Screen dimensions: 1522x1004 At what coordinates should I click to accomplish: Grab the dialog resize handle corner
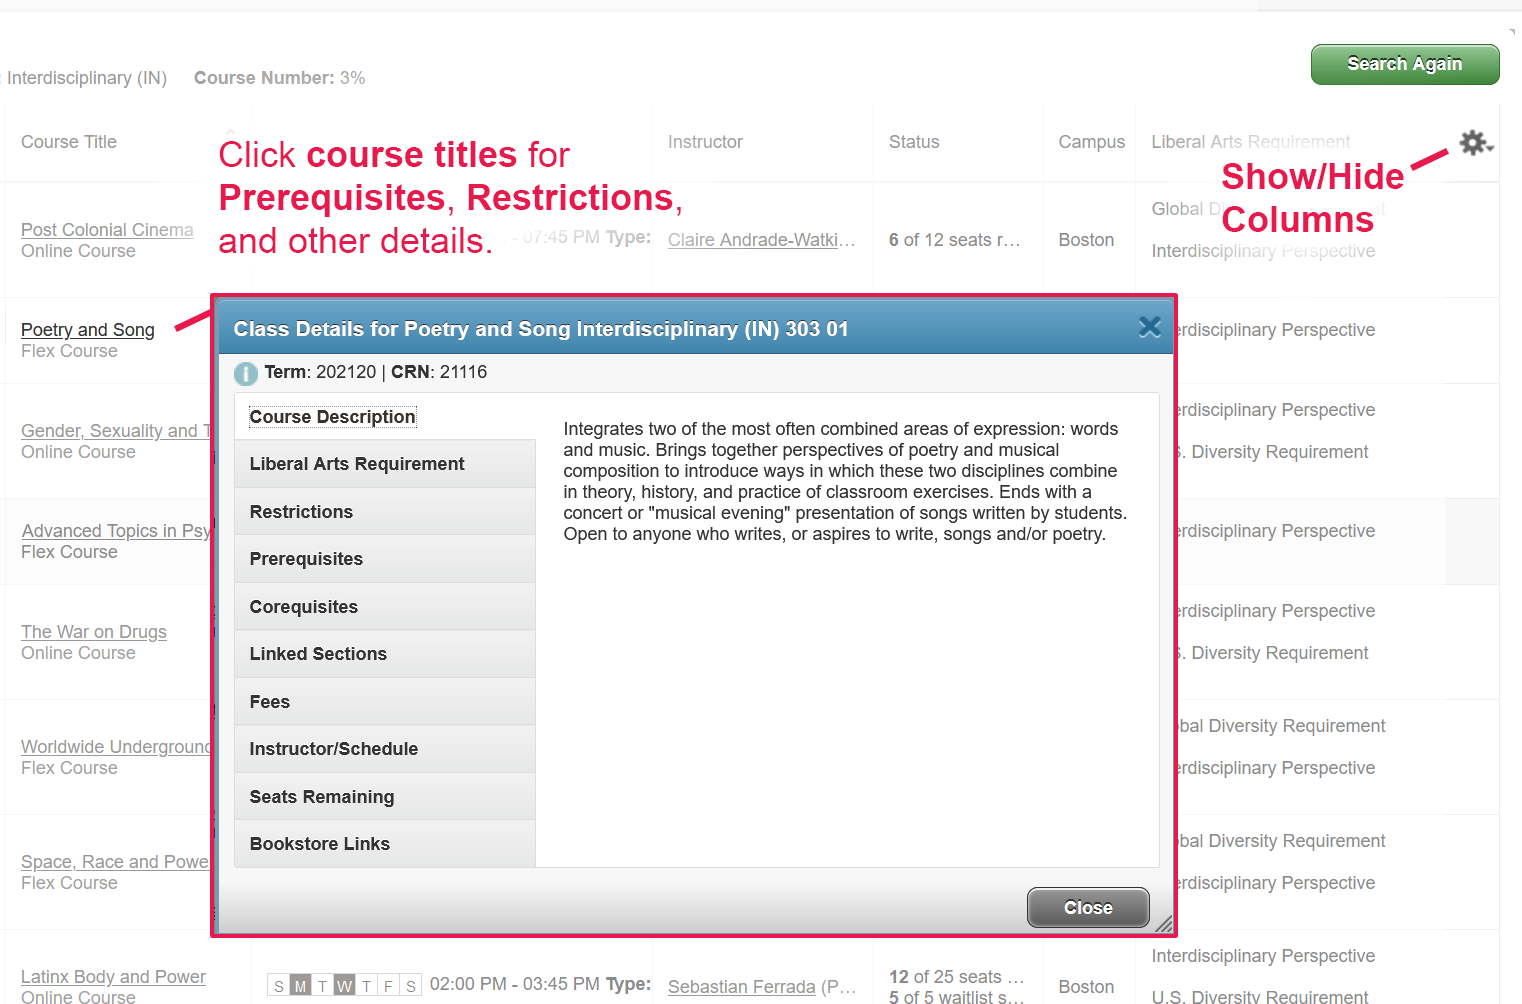tap(1164, 925)
